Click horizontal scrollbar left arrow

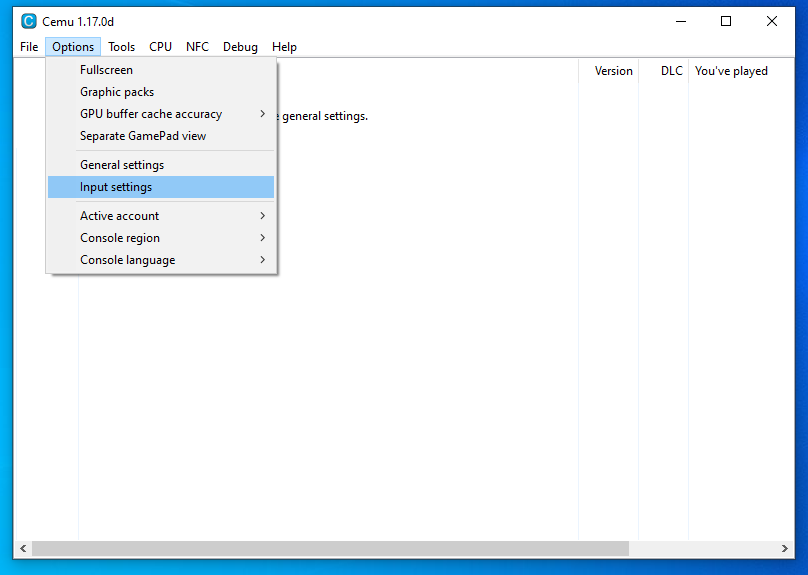coord(23,548)
